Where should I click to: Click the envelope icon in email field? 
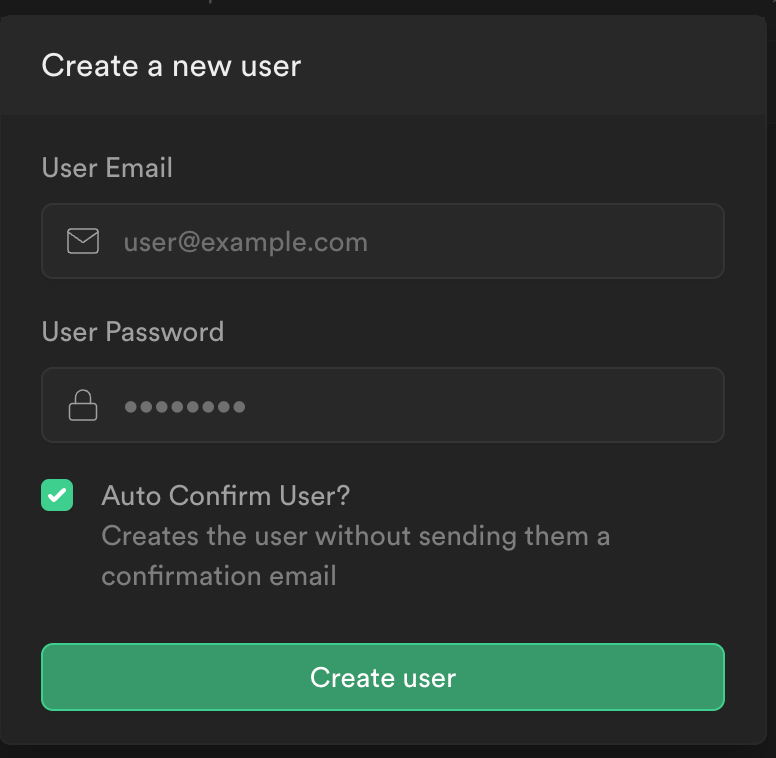pyautogui.click(x=83, y=241)
